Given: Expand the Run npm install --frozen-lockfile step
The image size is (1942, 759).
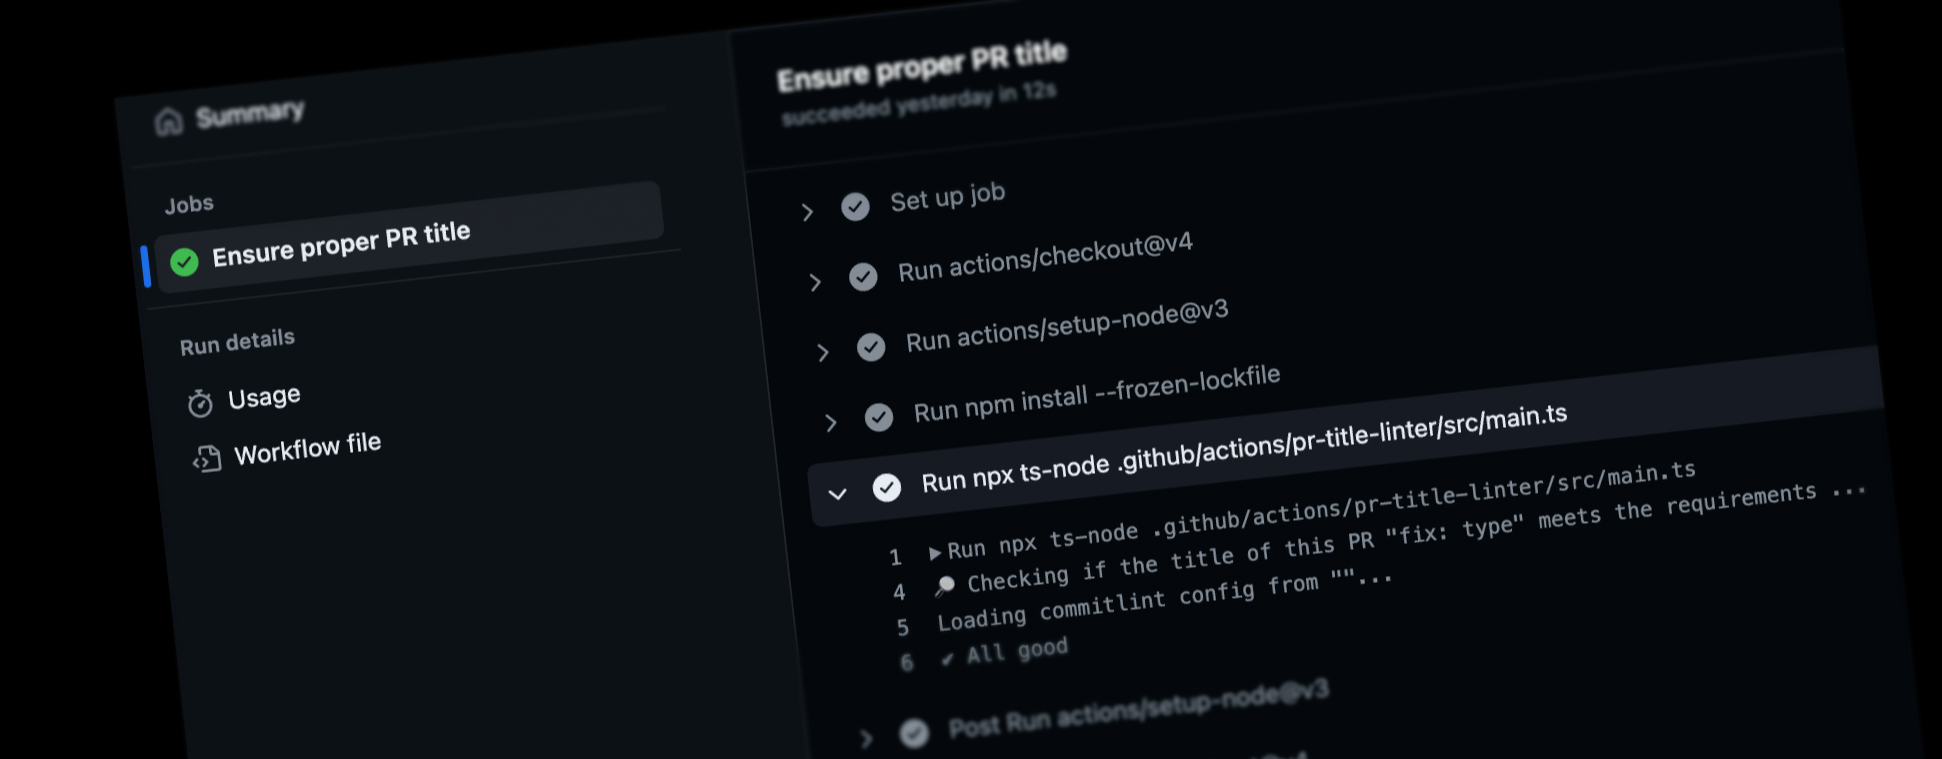Looking at the screenshot, I should (831, 423).
